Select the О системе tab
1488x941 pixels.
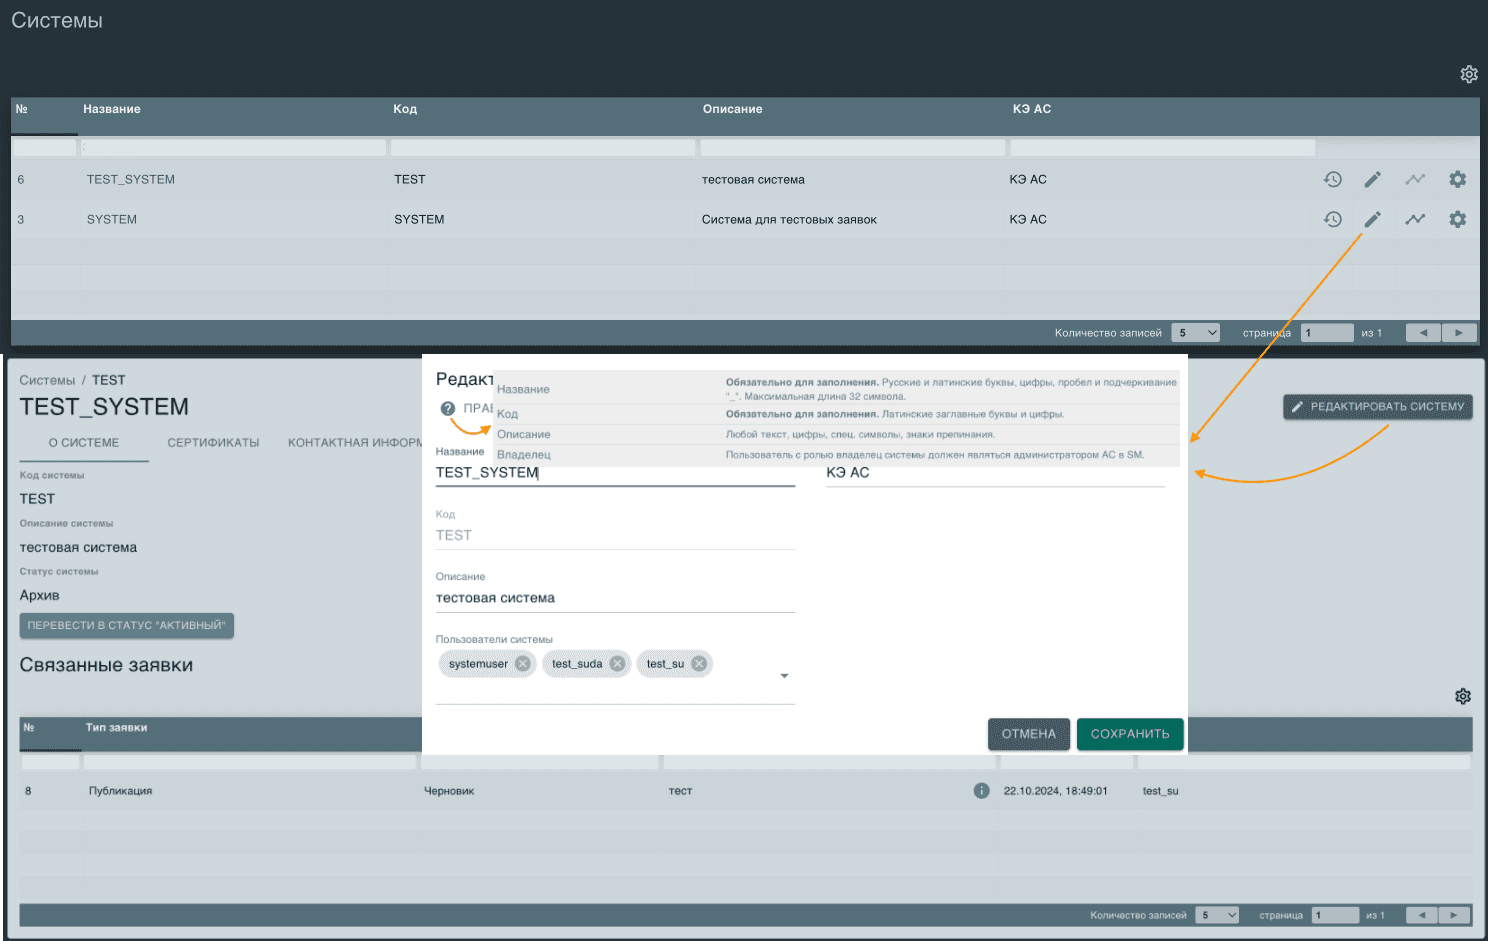[x=84, y=443]
